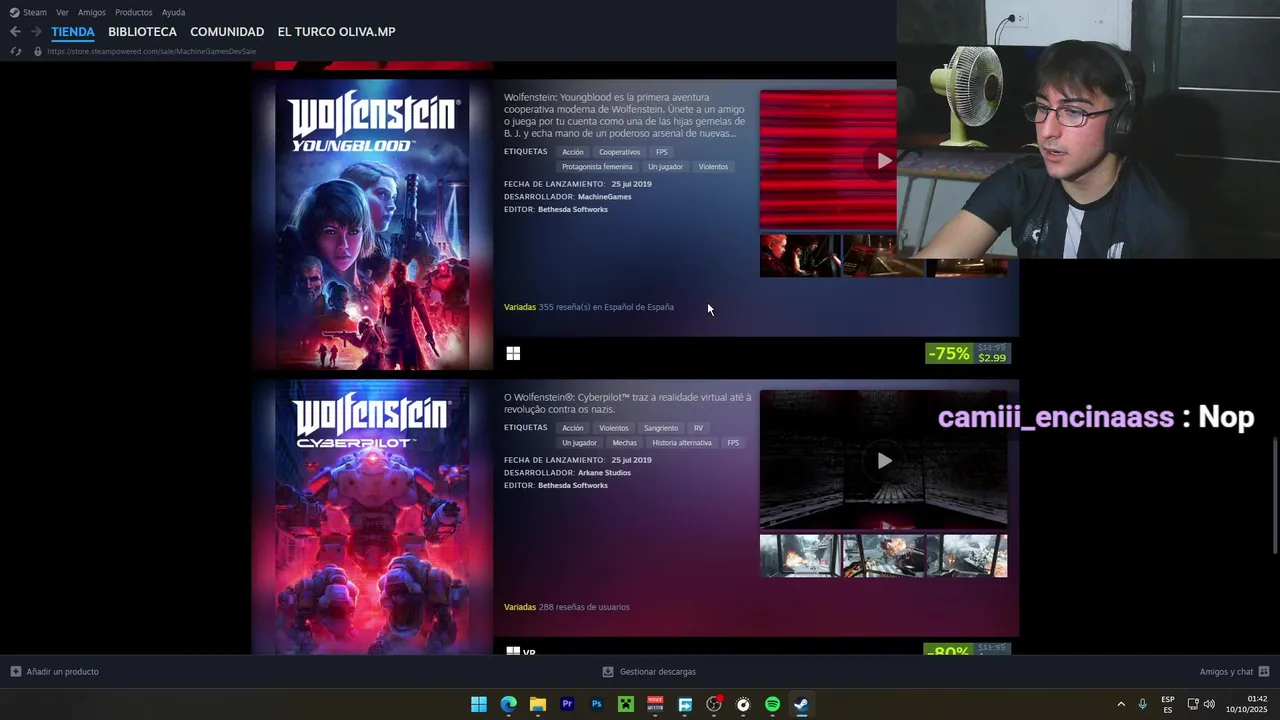This screenshot has width=1280, height=720.
Task: Open network settings in the tray
Action: coord(1193,704)
